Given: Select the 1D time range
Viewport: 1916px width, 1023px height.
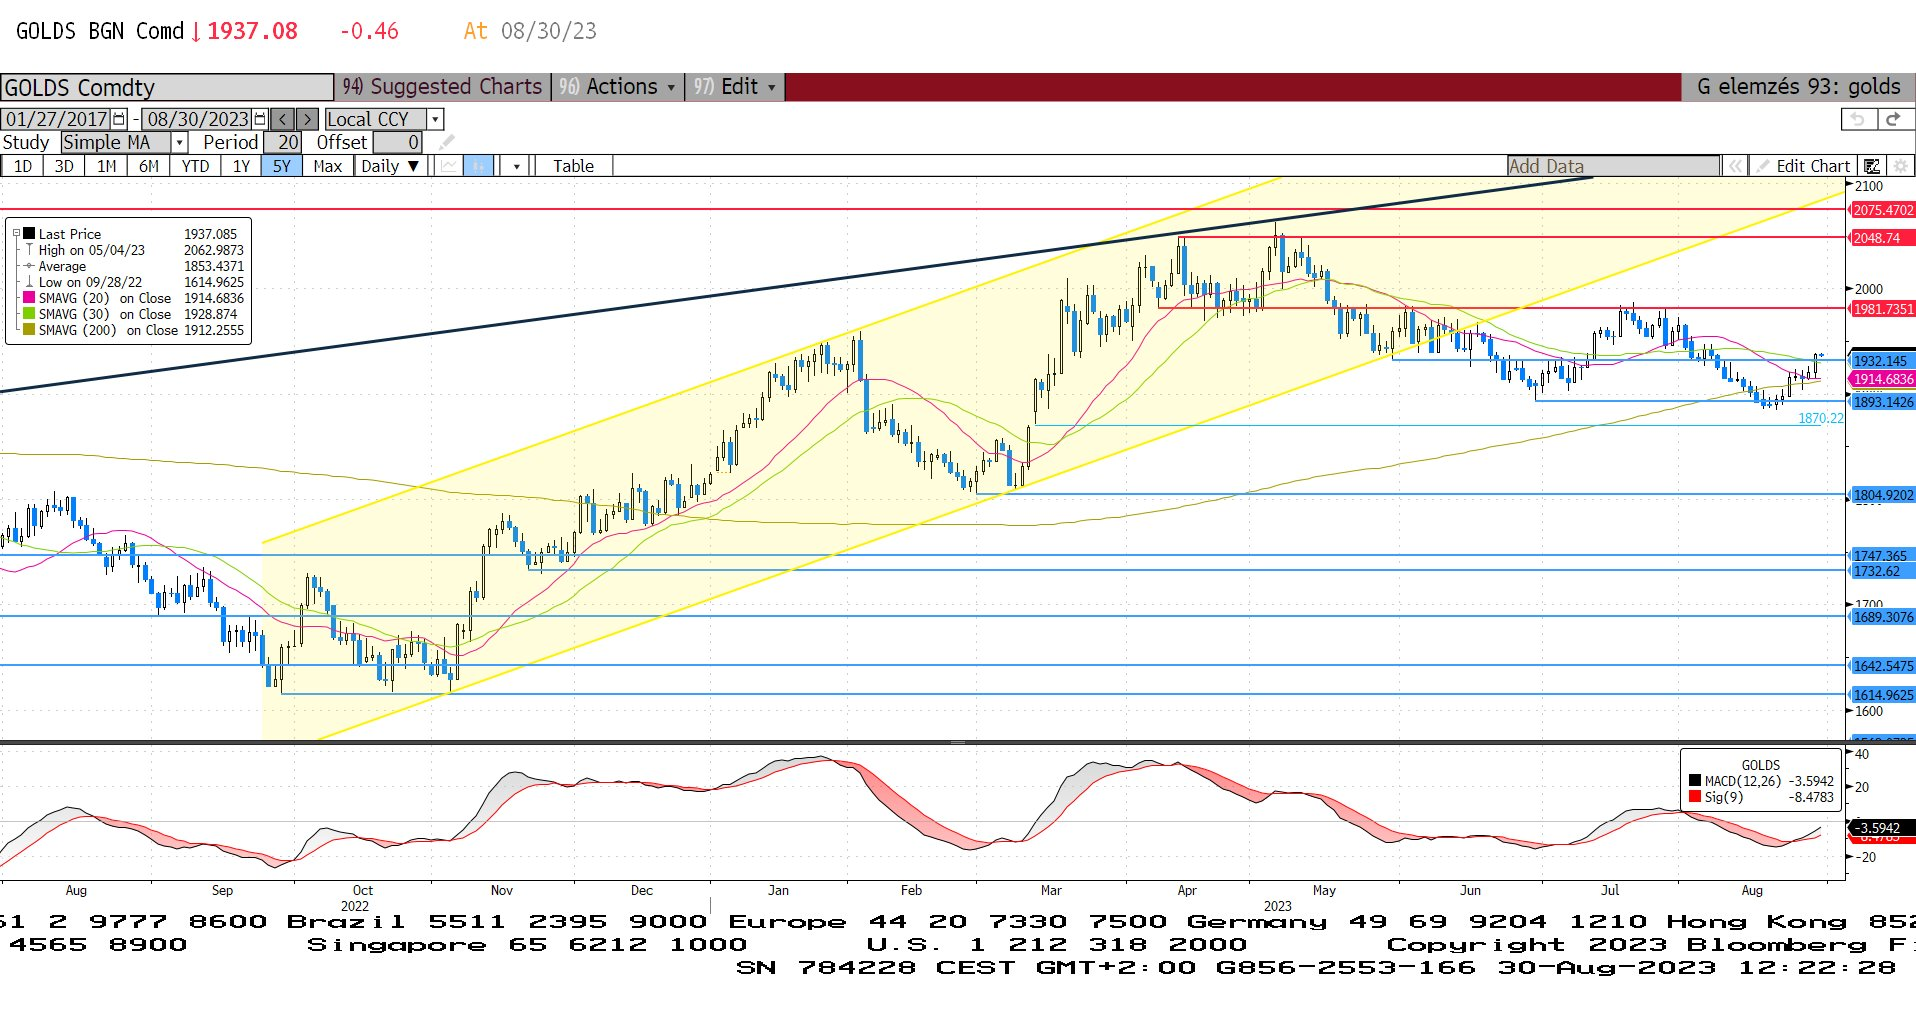Looking at the screenshot, I should point(22,166).
